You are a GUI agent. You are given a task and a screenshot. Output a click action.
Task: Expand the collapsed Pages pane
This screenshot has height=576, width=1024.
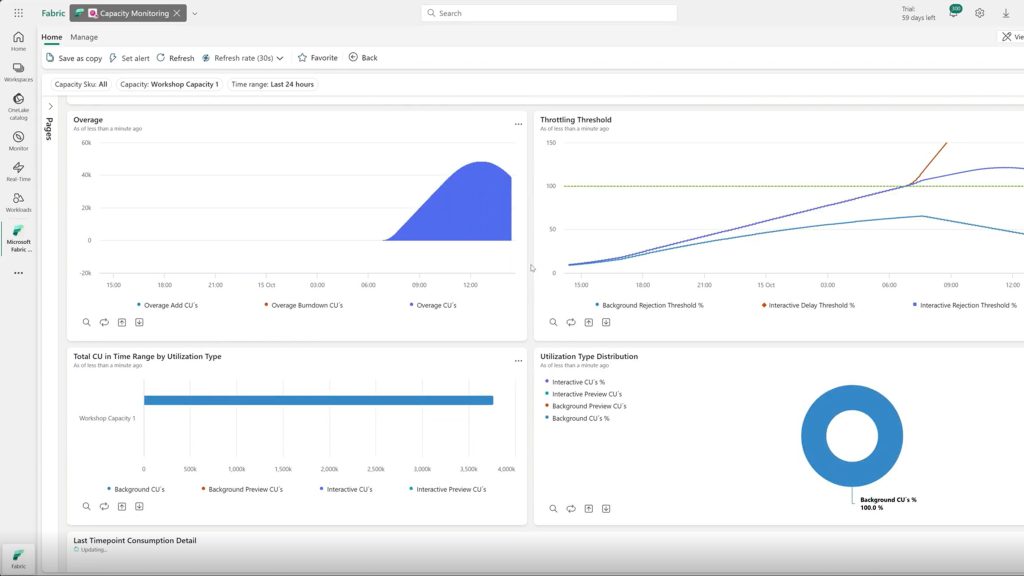coord(50,106)
